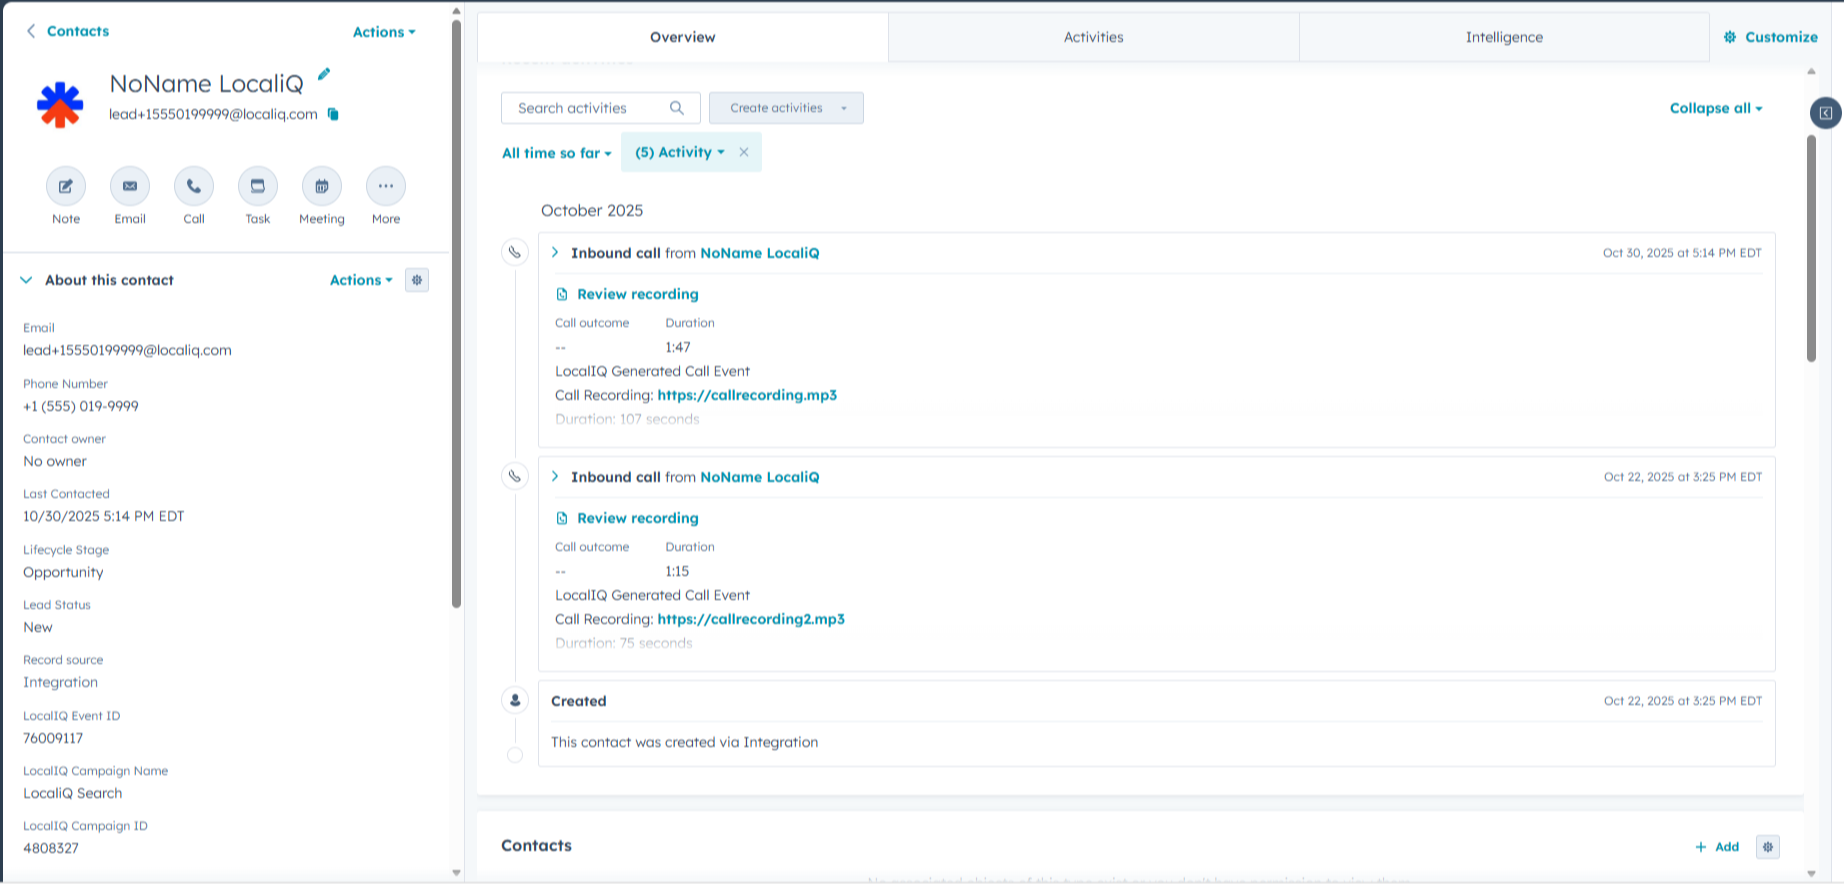1844x885 pixels.
Task: Click the Lead Status value New
Action: [38, 627]
